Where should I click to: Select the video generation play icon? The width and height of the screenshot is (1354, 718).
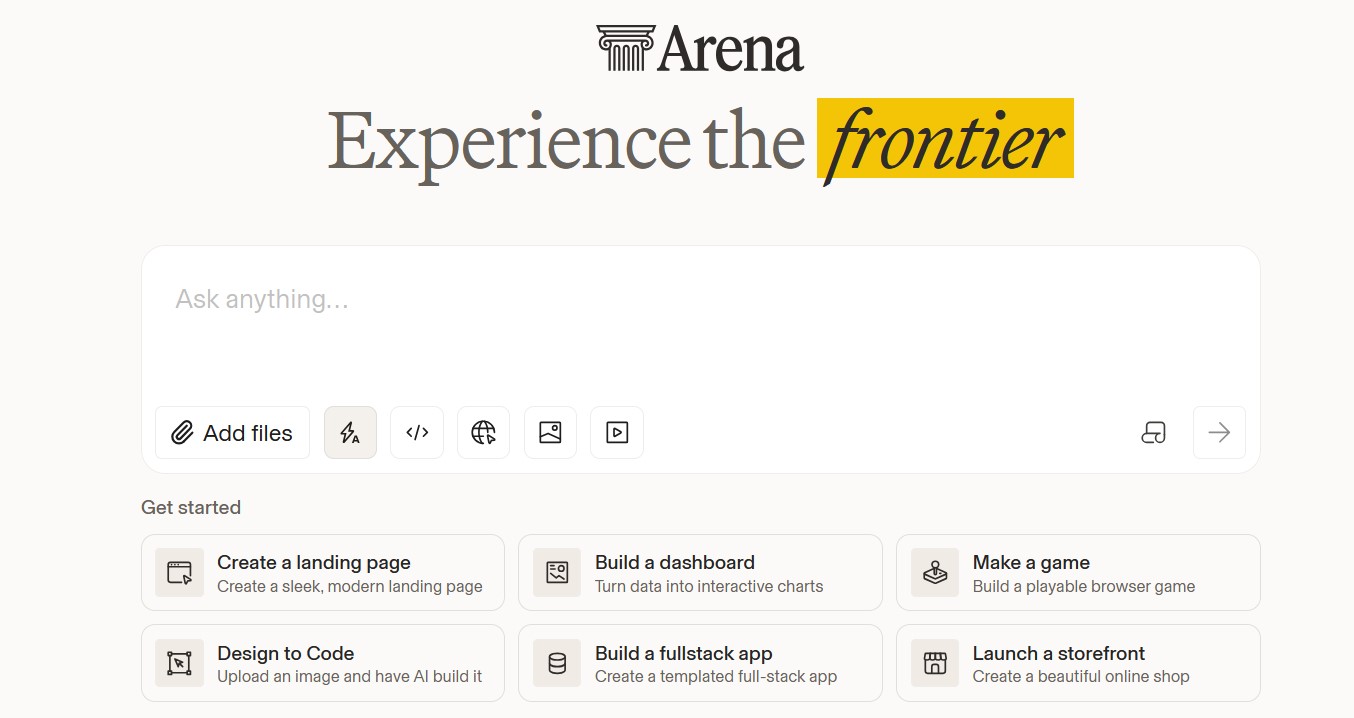[x=617, y=432]
